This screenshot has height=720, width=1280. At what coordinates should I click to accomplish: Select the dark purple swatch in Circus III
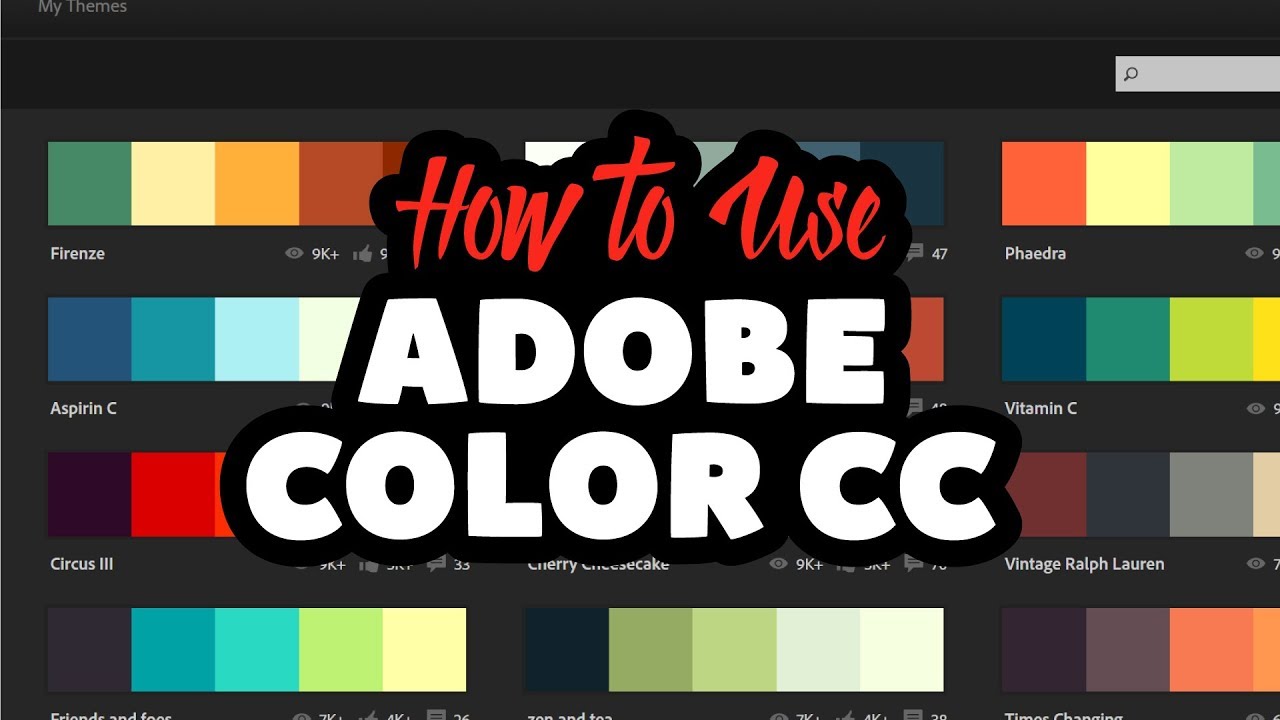point(90,494)
